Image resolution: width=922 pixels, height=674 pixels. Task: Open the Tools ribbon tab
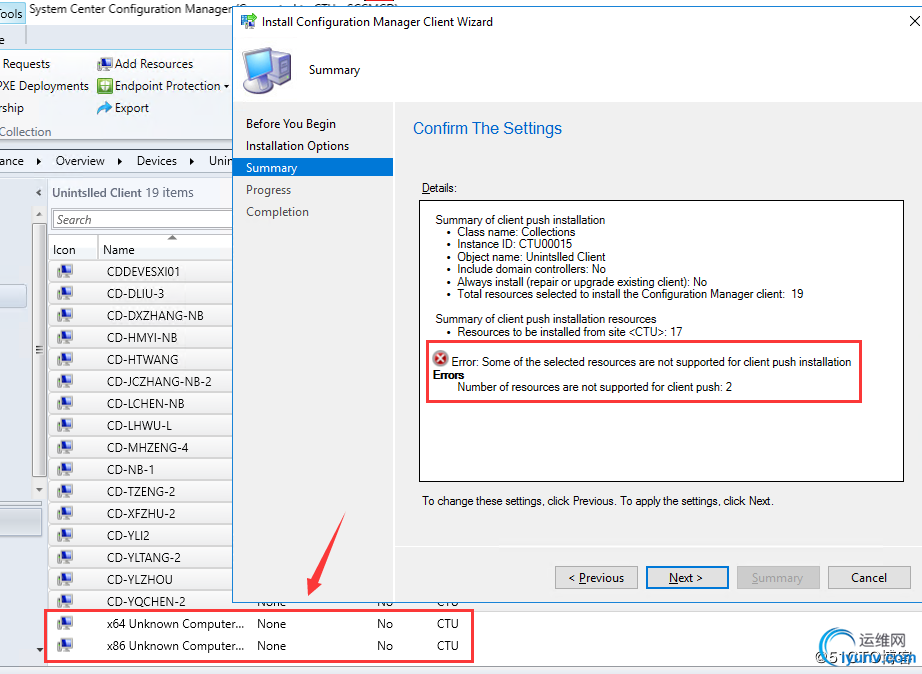[x=11, y=13]
